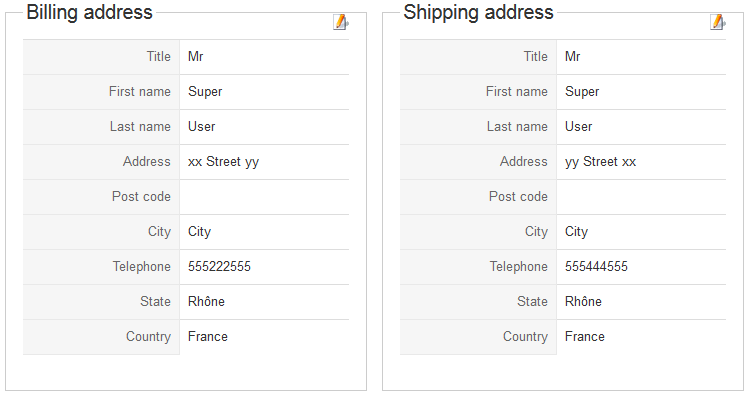
Task: Click shipping Country value France
Action: (x=585, y=336)
